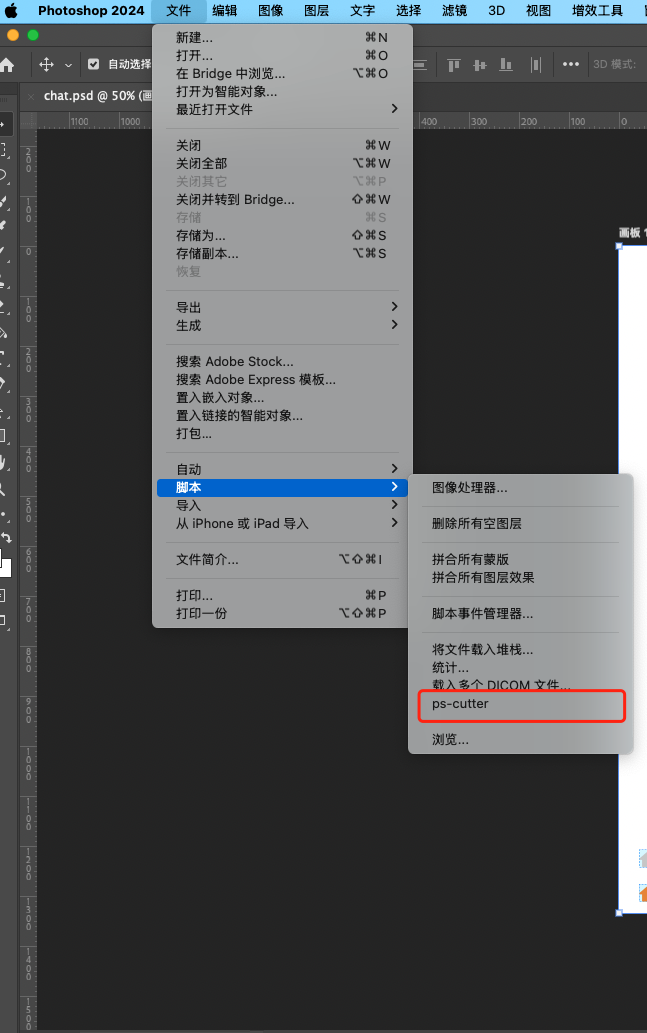This screenshot has width=647, height=1033.
Task: Open the Photoshop 2024 application menu
Action: click(x=91, y=11)
